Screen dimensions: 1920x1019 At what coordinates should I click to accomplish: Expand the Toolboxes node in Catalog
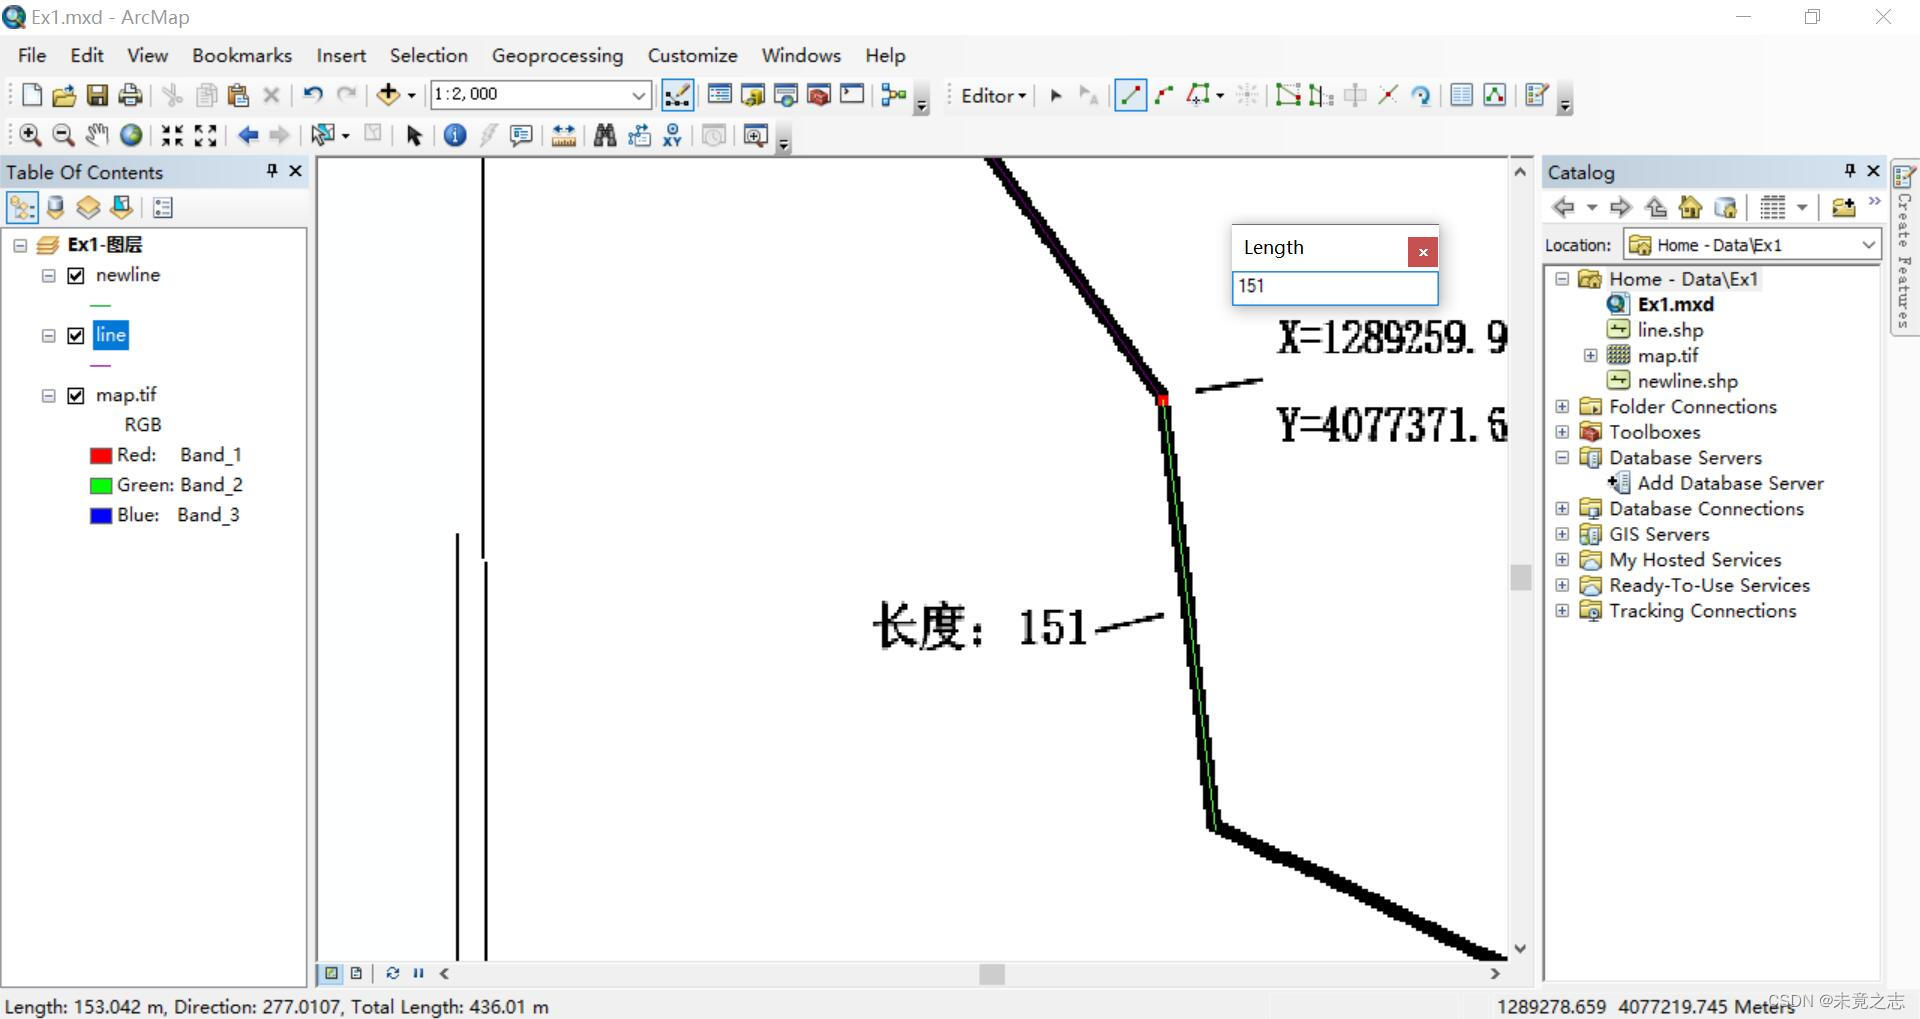(x=1562, y=432)
